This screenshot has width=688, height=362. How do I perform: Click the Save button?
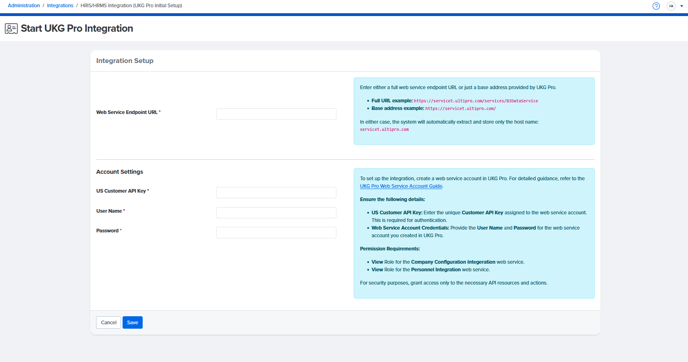pos(133,323)
